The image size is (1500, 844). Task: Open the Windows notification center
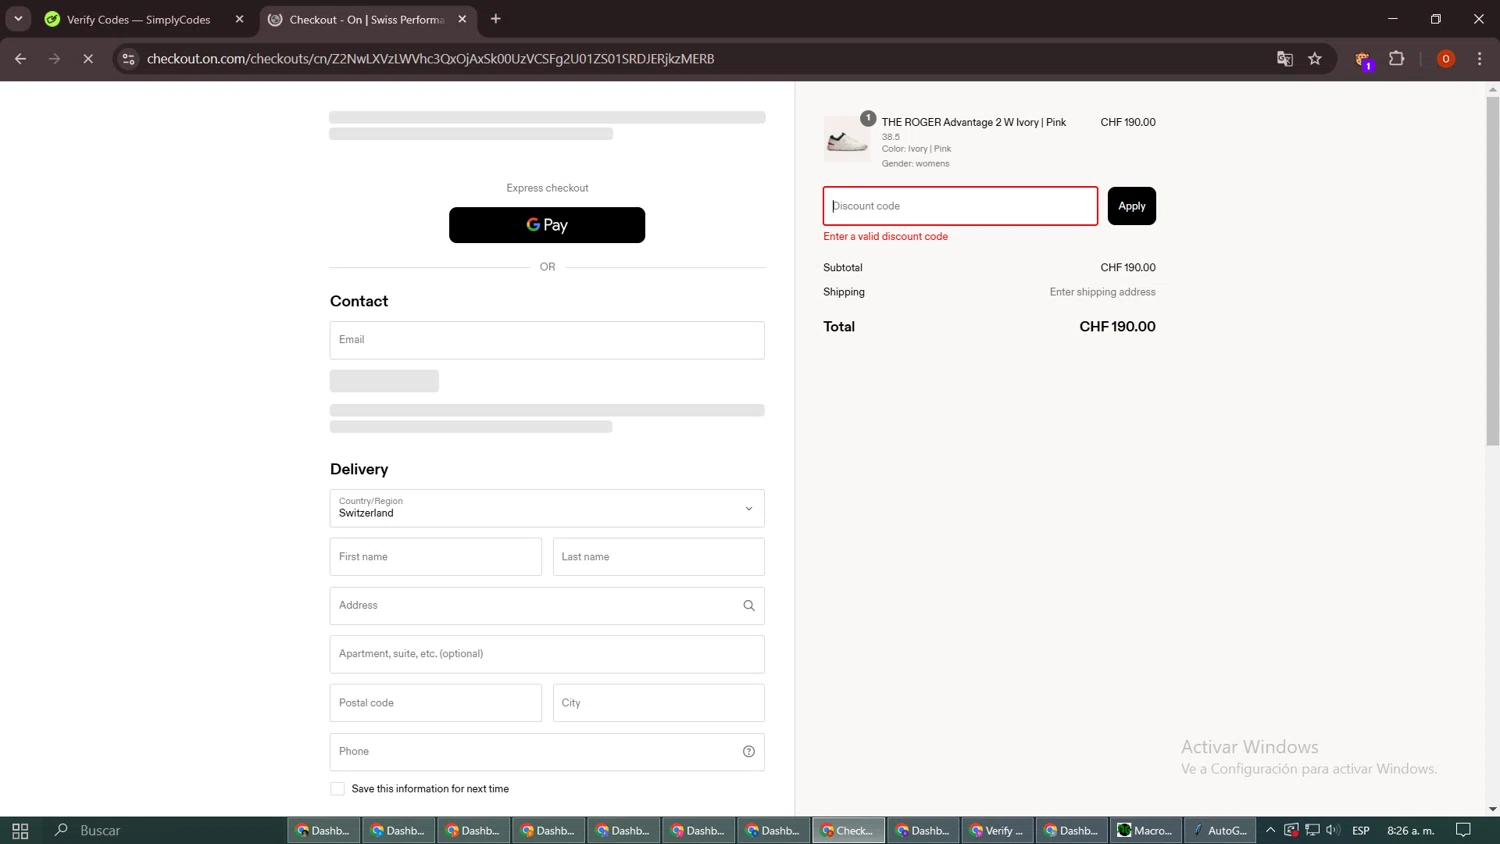[1463, 830]
